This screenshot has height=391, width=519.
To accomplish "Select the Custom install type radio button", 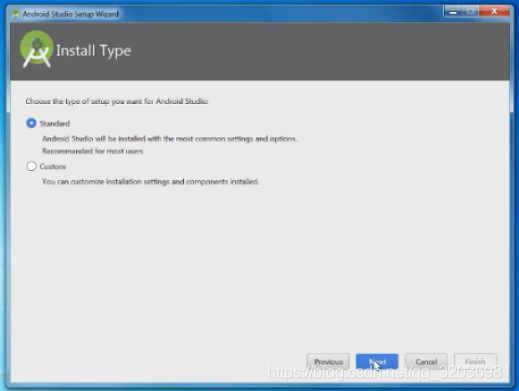I will [x=31, y=166].
